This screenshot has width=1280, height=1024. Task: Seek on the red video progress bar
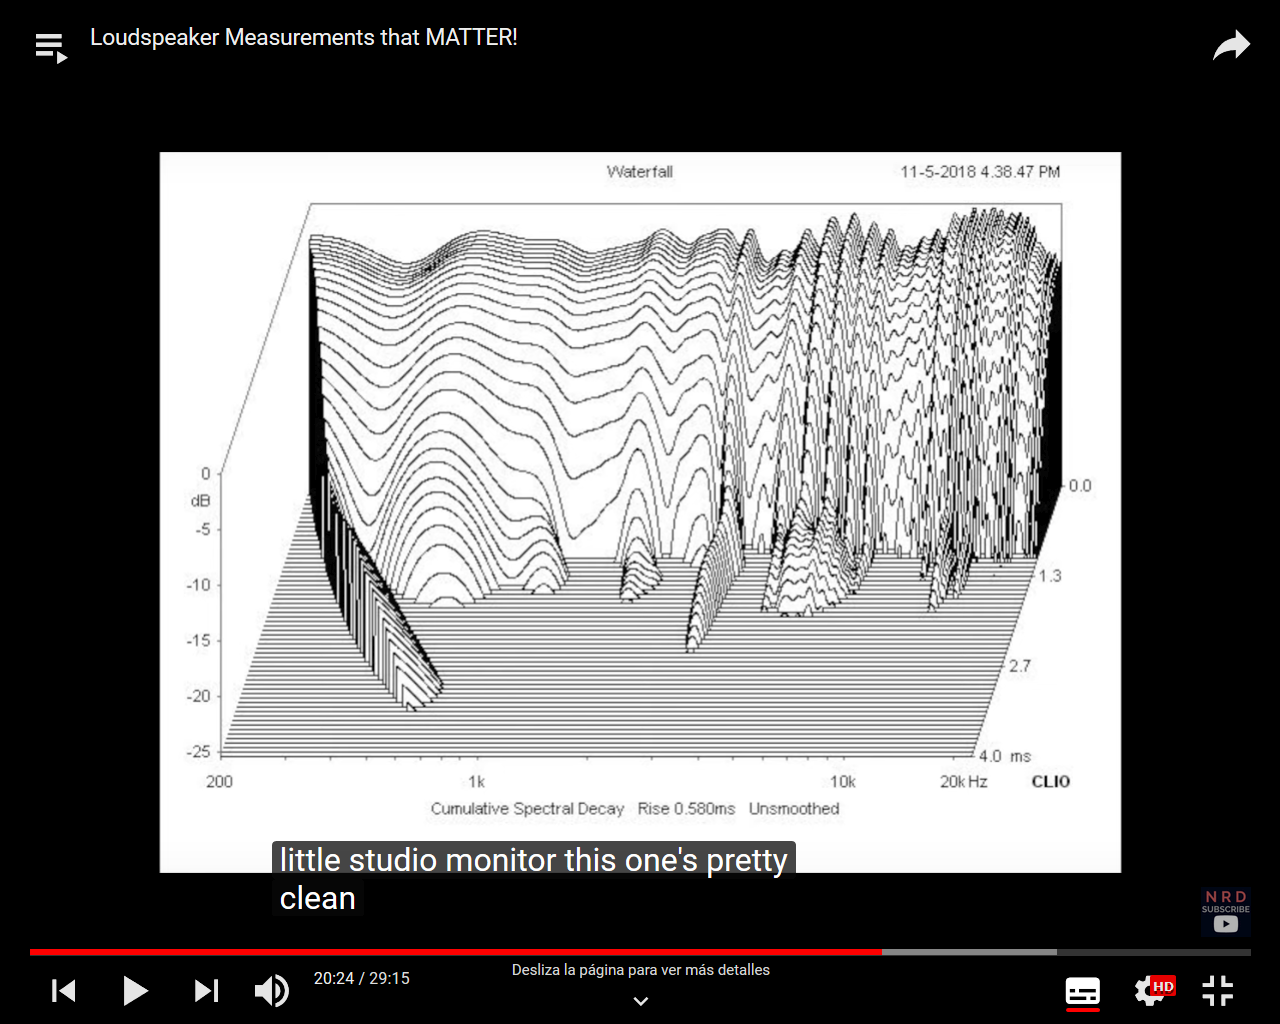pos(456,952)
